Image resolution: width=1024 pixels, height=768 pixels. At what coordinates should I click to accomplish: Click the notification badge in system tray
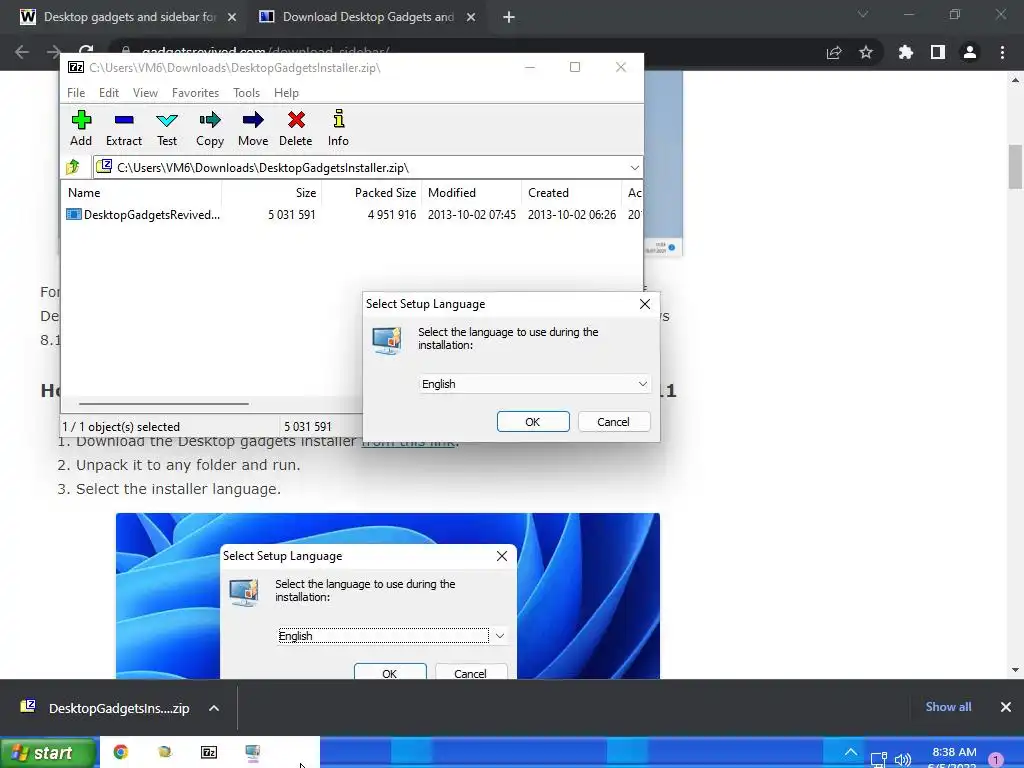point(996,760)
